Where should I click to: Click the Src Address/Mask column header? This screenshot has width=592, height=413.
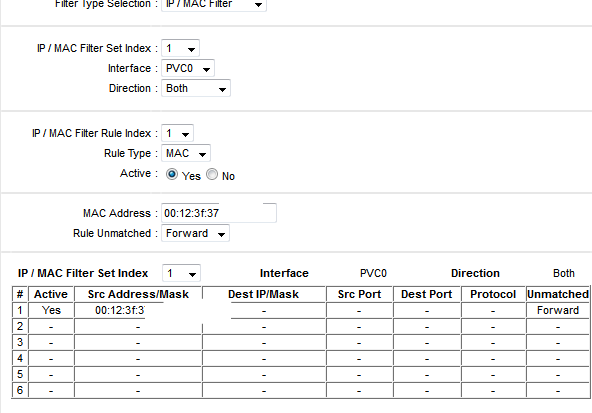coord(138,294)
